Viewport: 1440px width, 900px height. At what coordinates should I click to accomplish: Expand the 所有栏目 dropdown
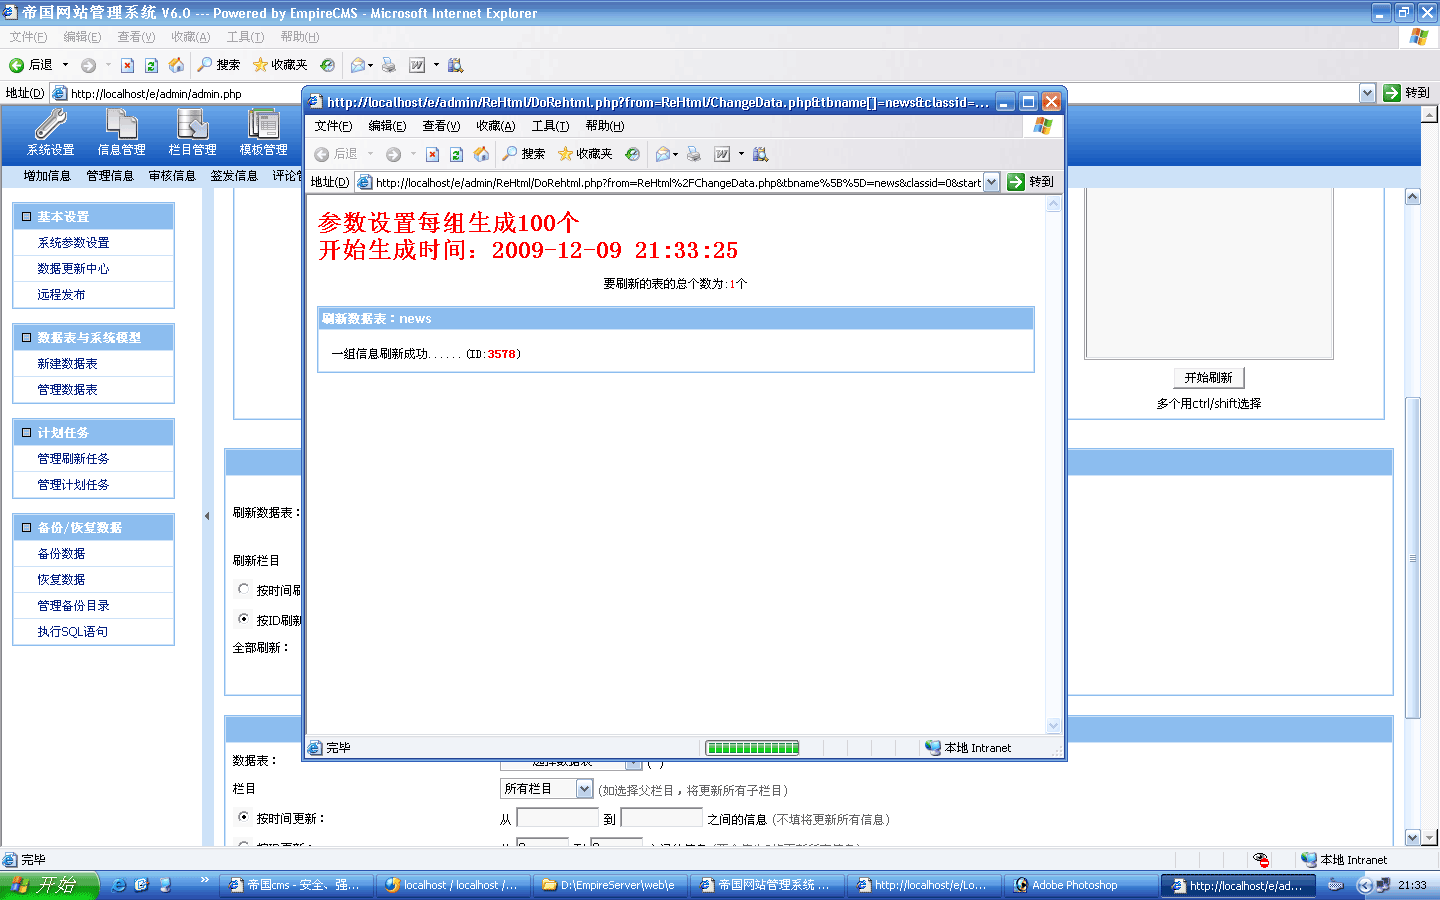point(584,789)
